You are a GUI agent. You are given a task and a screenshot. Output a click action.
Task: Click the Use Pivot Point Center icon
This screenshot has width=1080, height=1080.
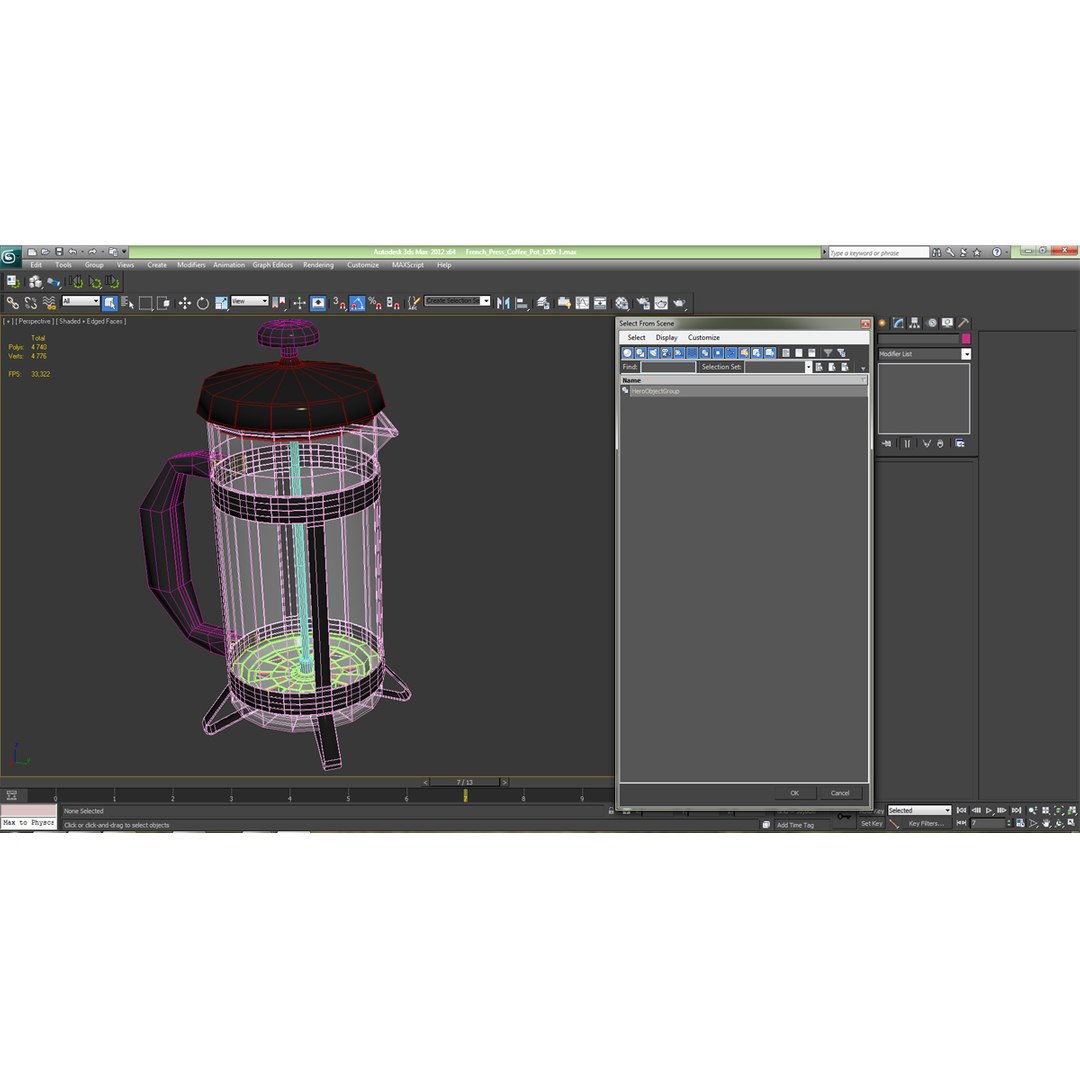point(279,303)
